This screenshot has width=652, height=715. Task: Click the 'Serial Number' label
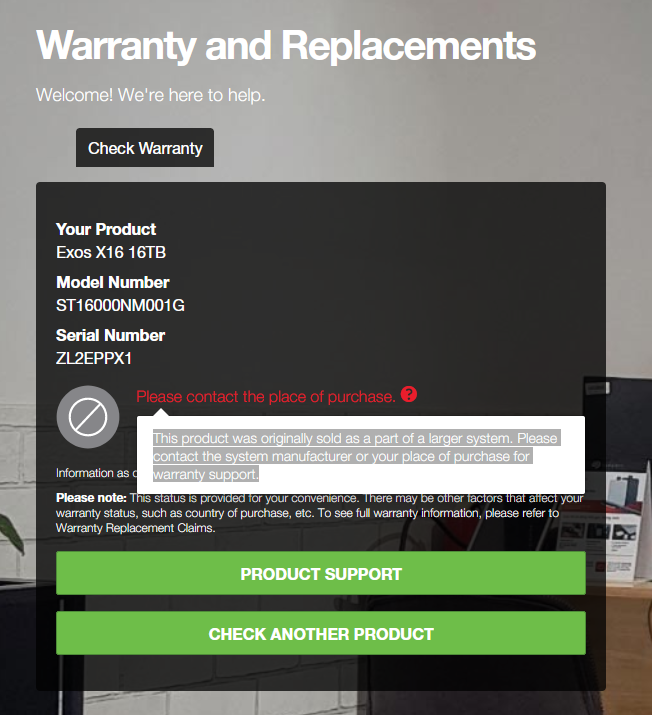tap(110, 335)
